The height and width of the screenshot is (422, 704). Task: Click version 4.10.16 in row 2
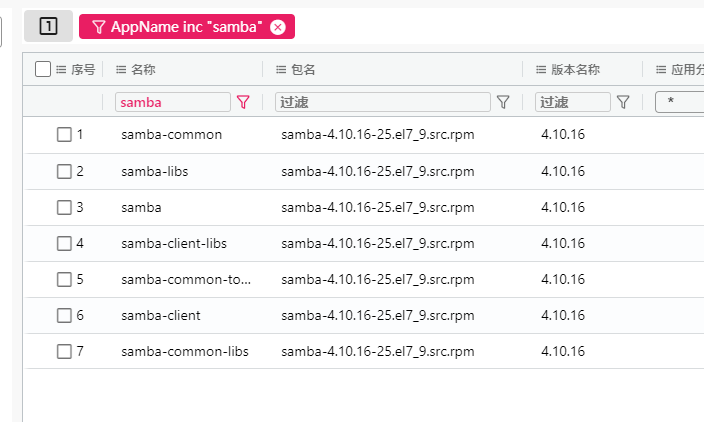click(x=563, y=171)
